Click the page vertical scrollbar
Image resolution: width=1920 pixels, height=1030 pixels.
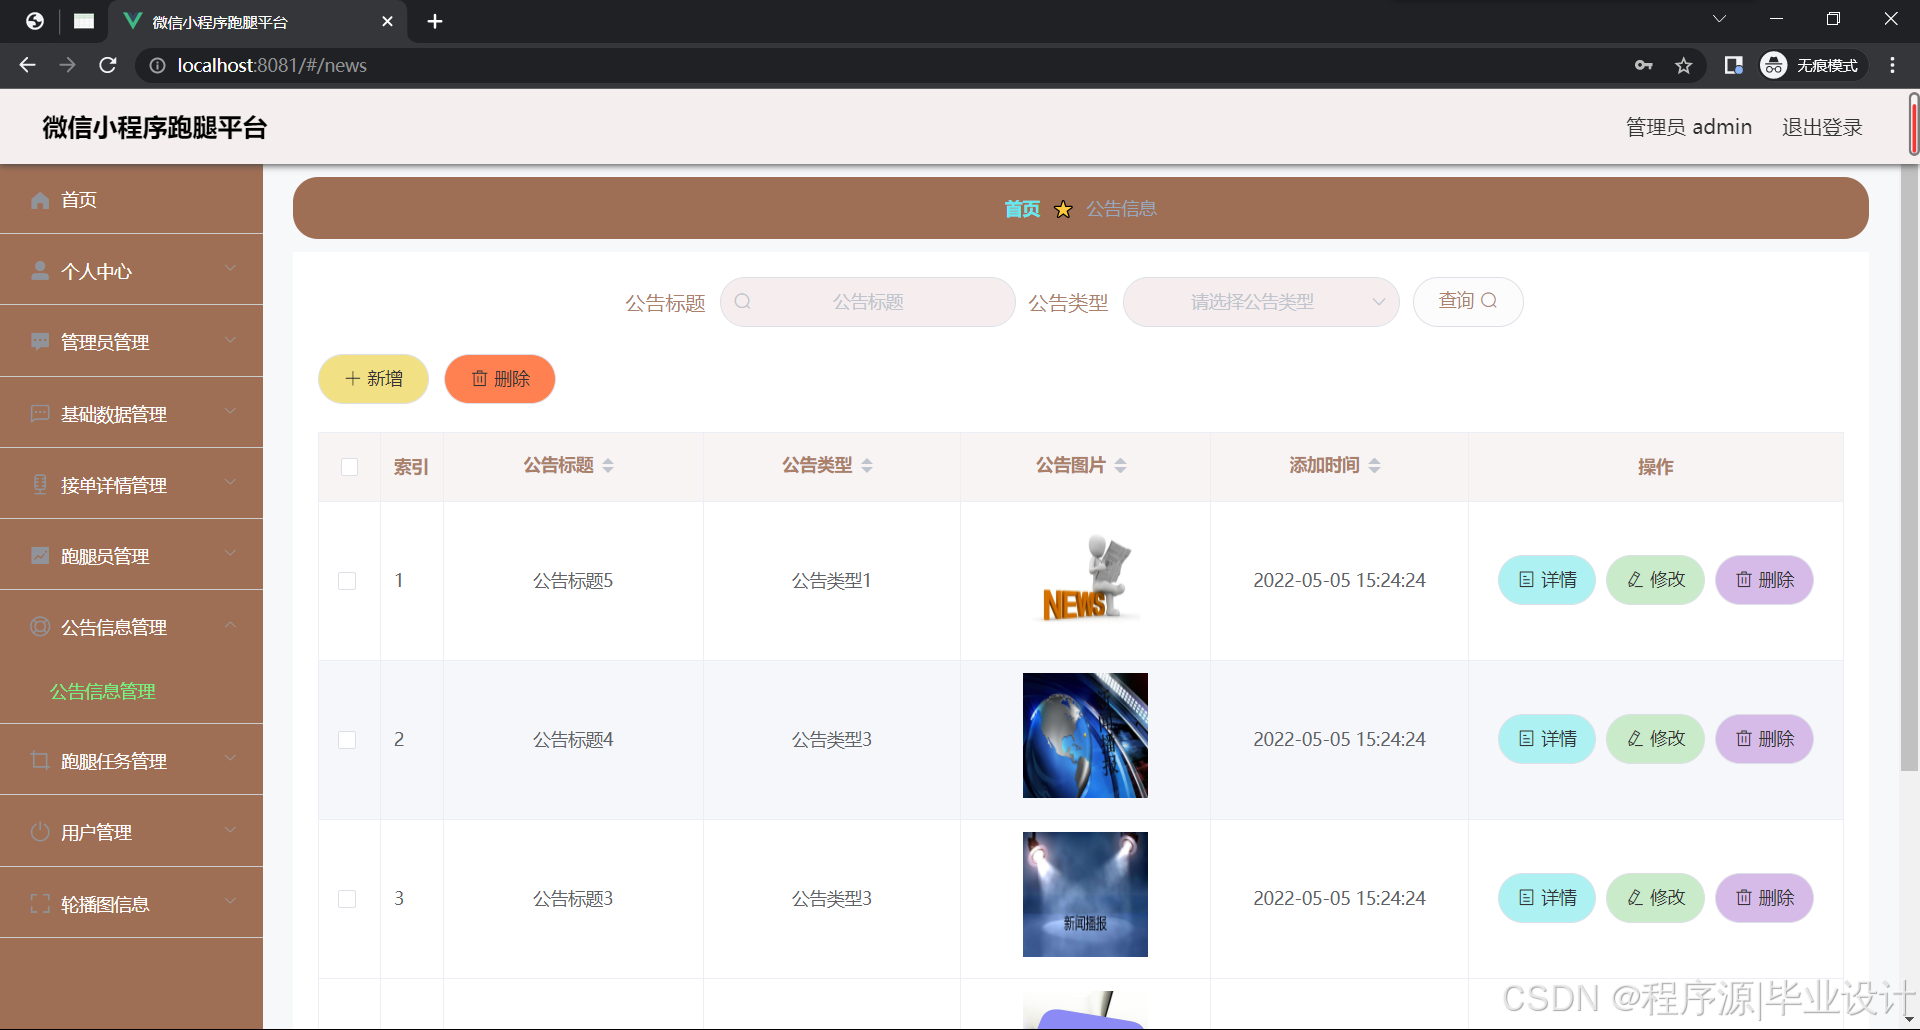coord(1909,470)
